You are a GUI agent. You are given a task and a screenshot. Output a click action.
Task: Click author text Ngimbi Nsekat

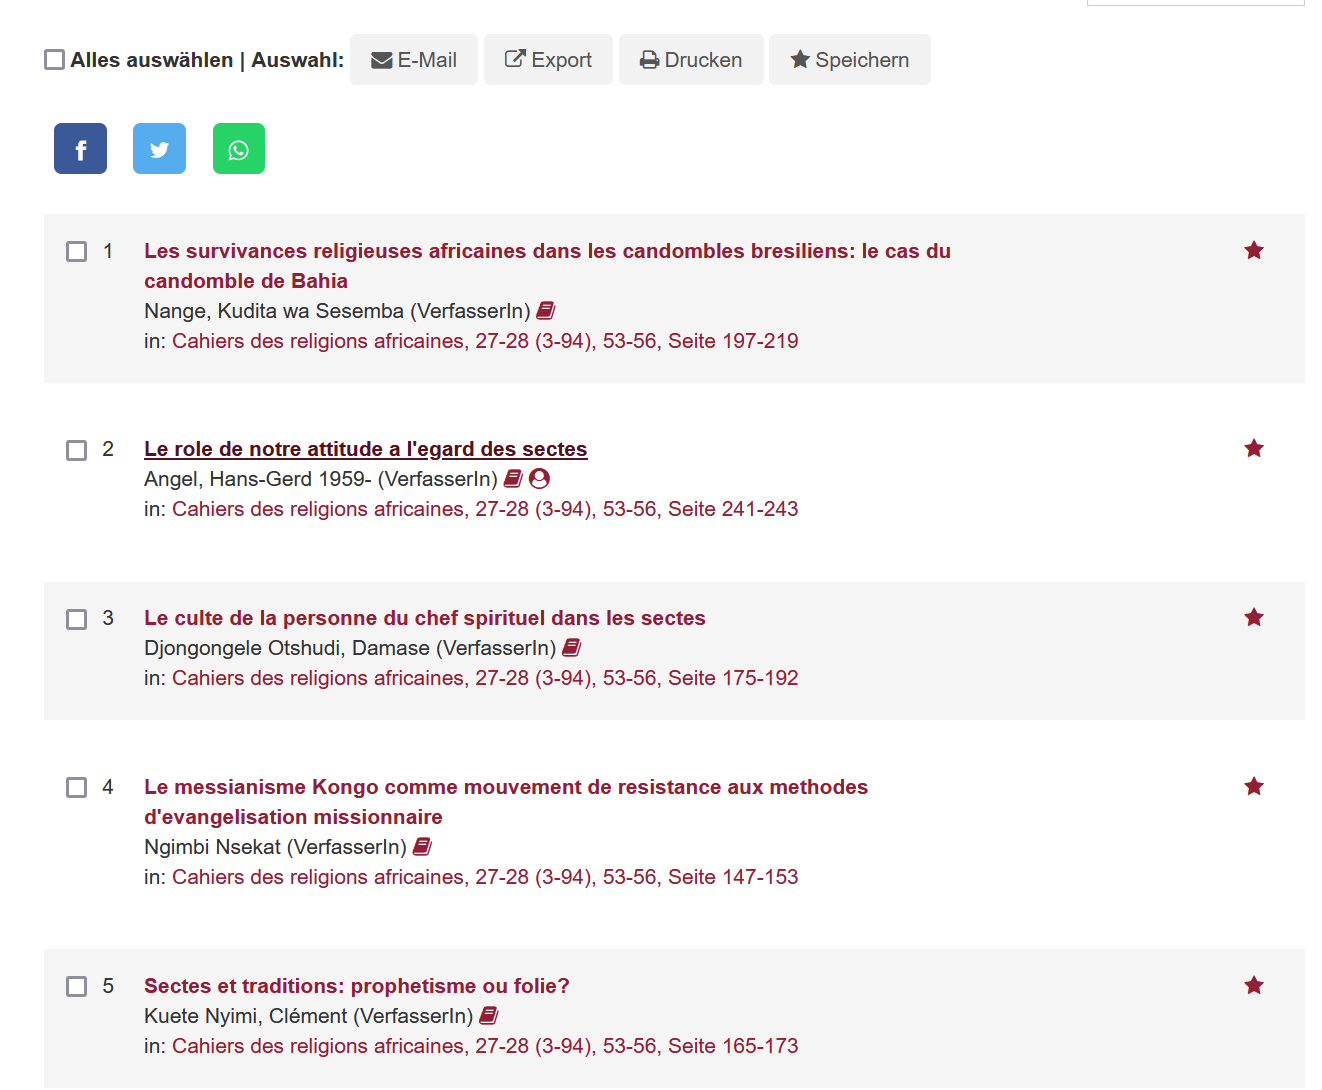pos(212,847)
